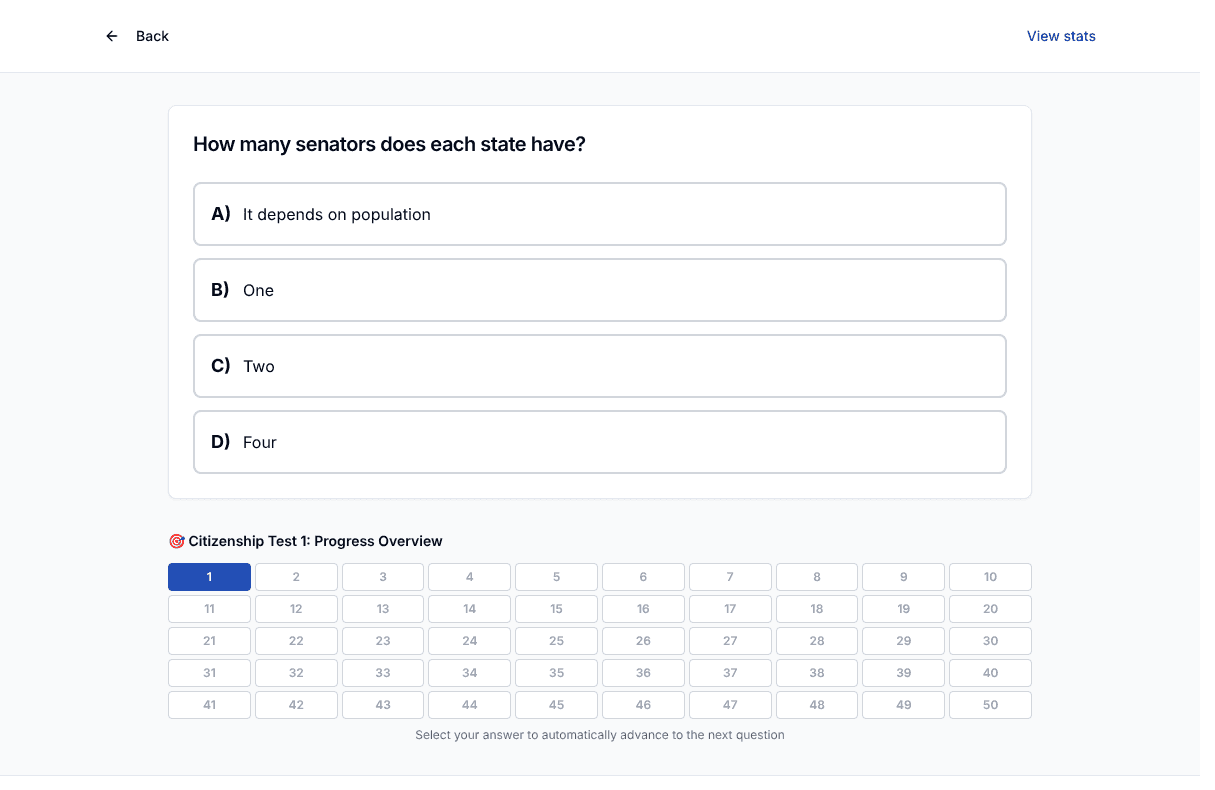Go to question 46
The width and height of the screenshot is (1215, 790).
(643, 705)
